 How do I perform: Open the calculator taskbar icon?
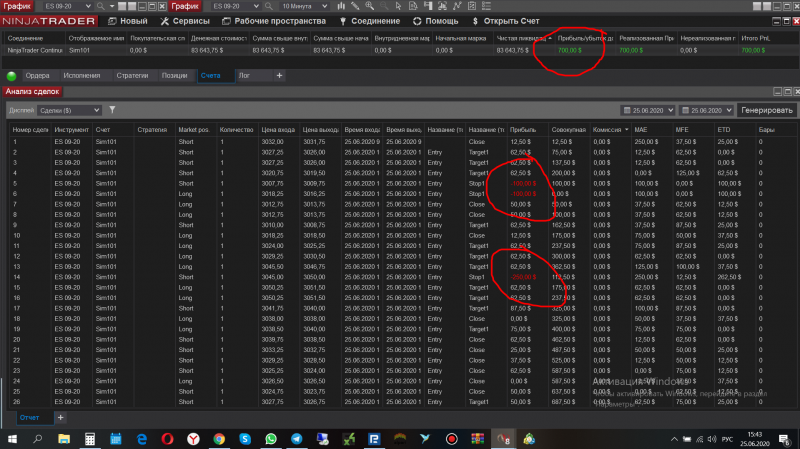(x=89, y=439)
